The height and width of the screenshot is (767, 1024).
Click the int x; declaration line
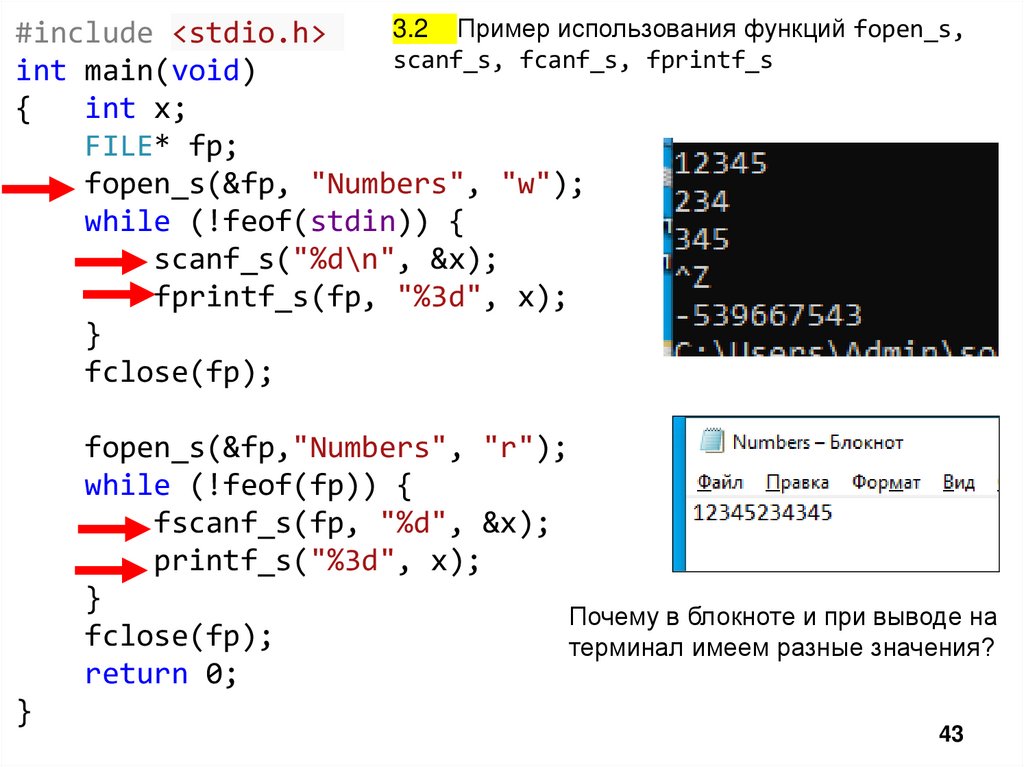point(135,108)
